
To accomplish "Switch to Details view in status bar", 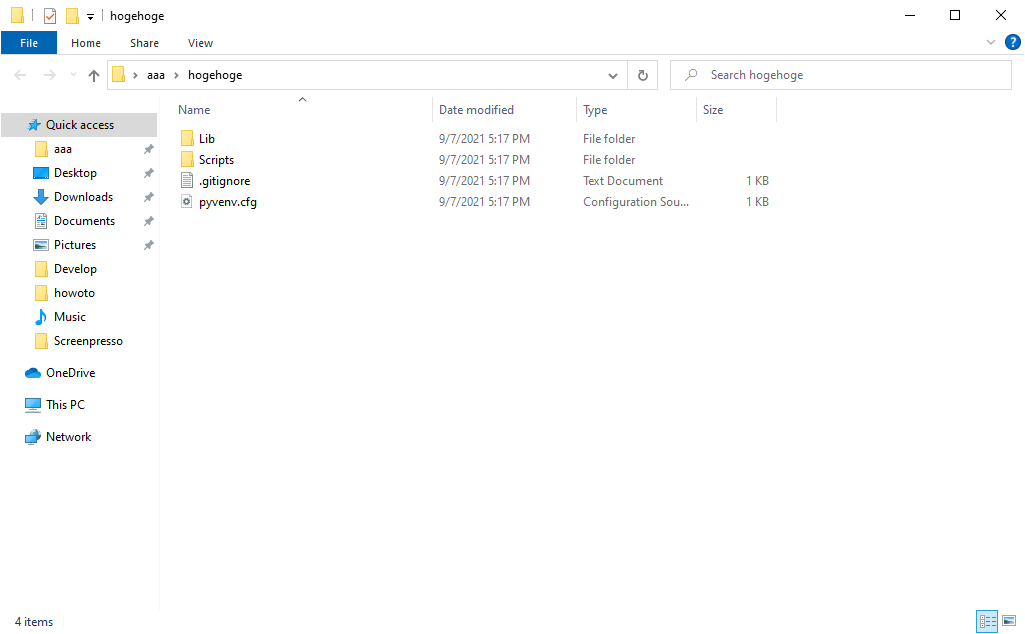I will [986, 621].
